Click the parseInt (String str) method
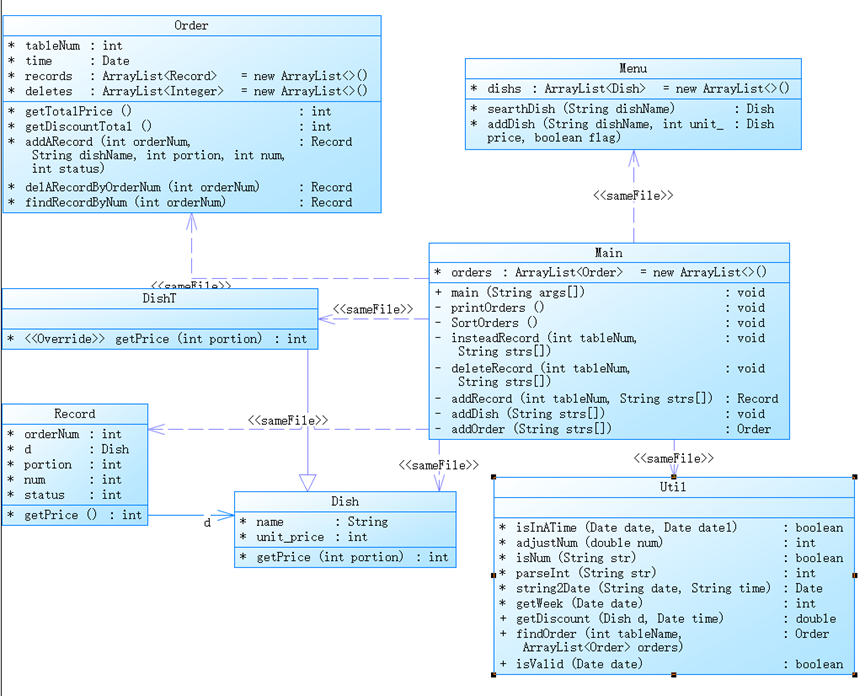Image resolution: width=865 pixels, height=696 pixels. [657, 573]
